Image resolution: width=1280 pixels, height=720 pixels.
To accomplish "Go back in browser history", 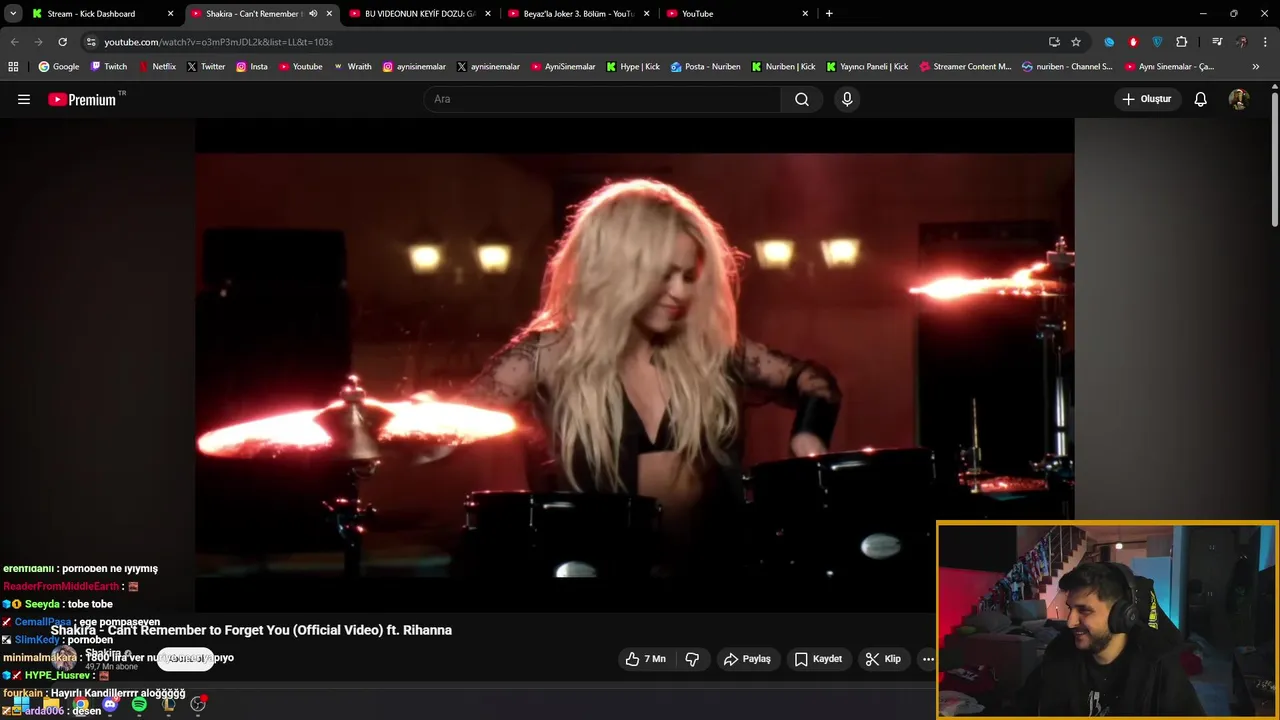I will click(14, 42).
